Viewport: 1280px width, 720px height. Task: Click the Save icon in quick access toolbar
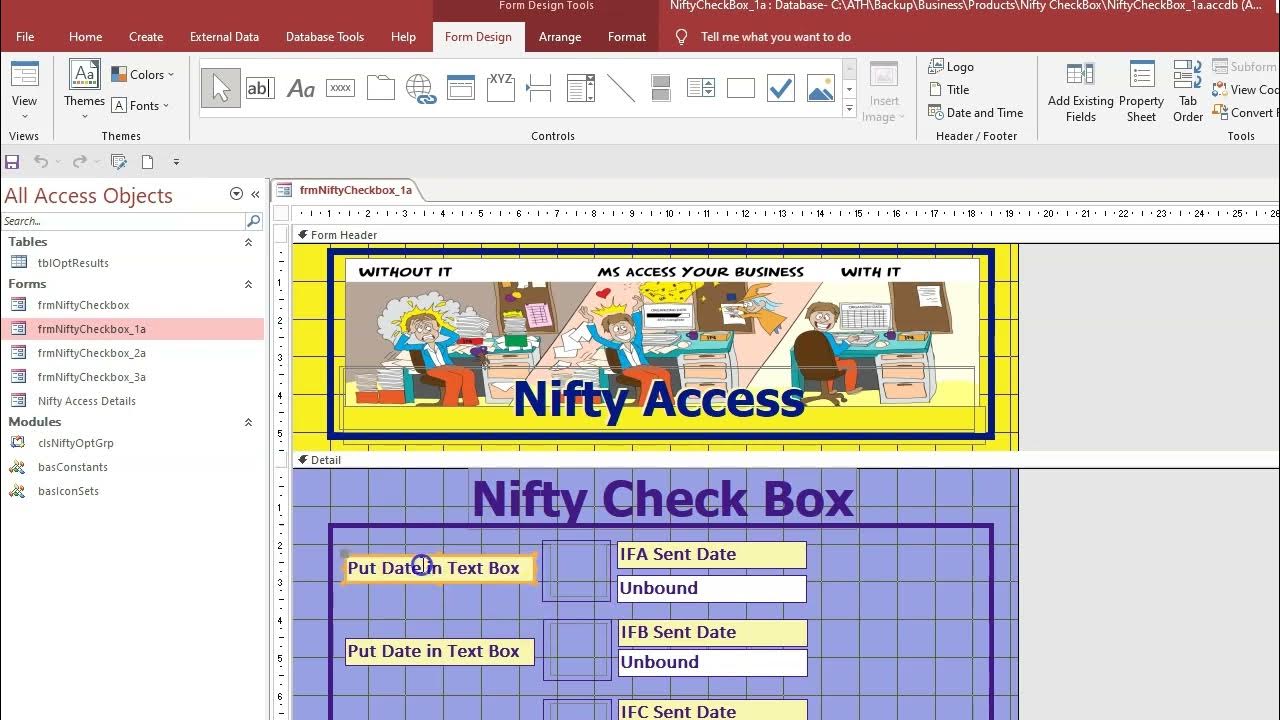point(12,161)
